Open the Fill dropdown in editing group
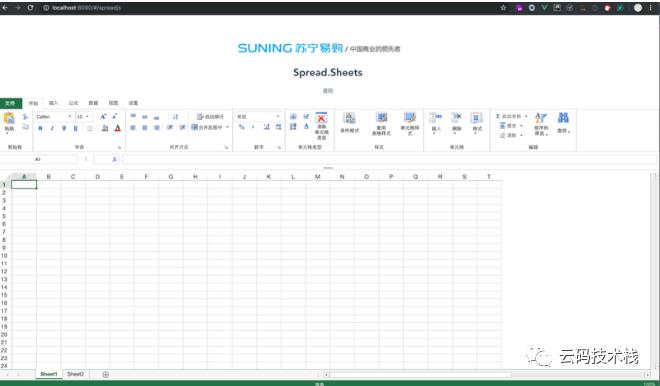Image resolution: width=660 pixels, height=386 pixels. tap(511, 125)
